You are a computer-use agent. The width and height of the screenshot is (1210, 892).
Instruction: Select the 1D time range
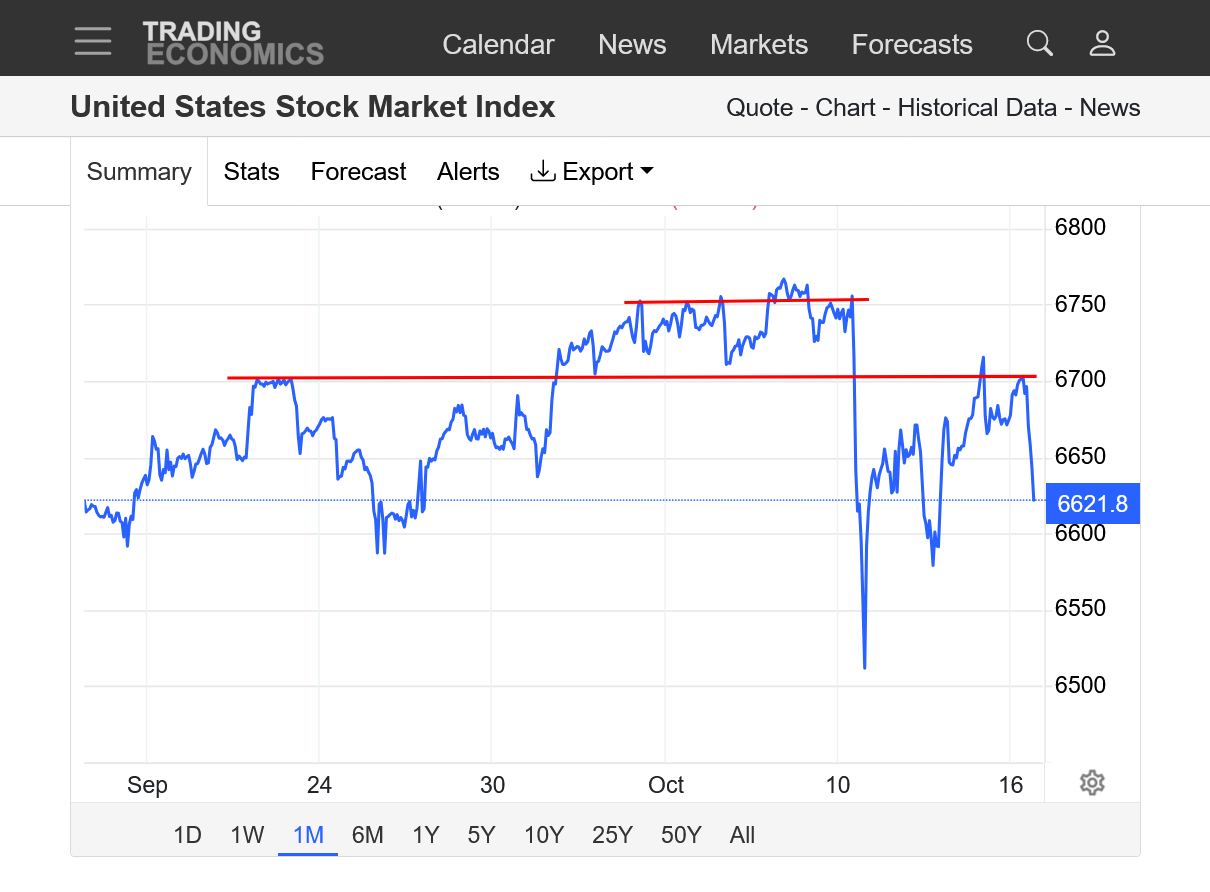[187, 835]
